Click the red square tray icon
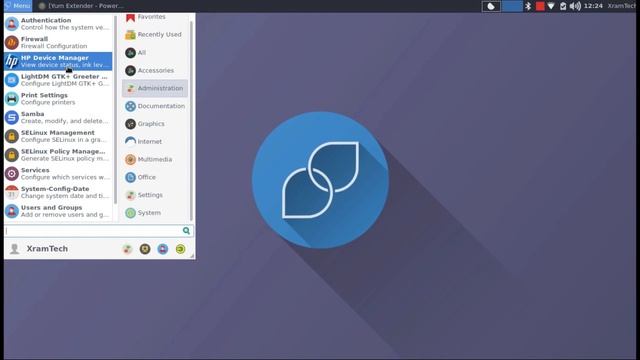The width and height of the screenshot is (640, 360). point(540,6)
